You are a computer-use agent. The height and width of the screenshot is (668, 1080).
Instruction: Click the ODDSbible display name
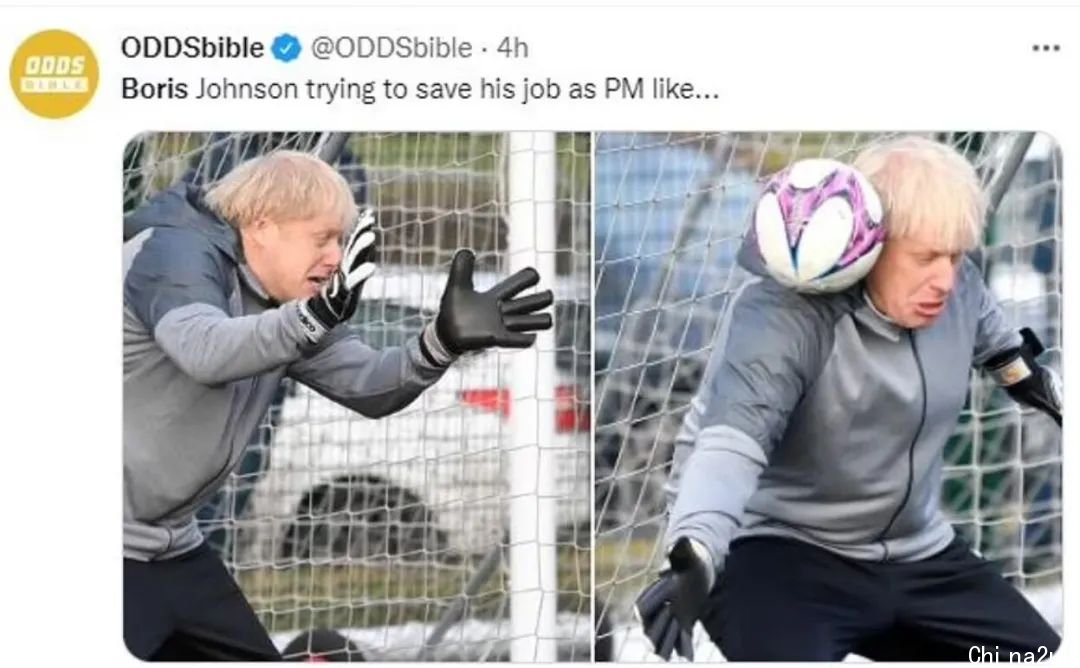click(x=192, y=48)
